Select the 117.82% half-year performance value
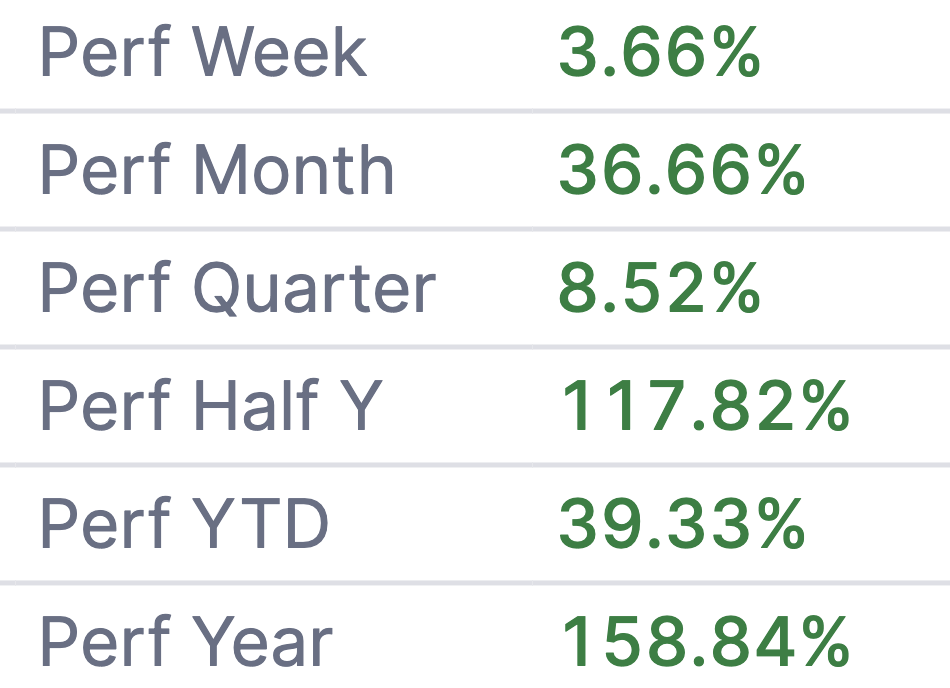 [705, 405]
